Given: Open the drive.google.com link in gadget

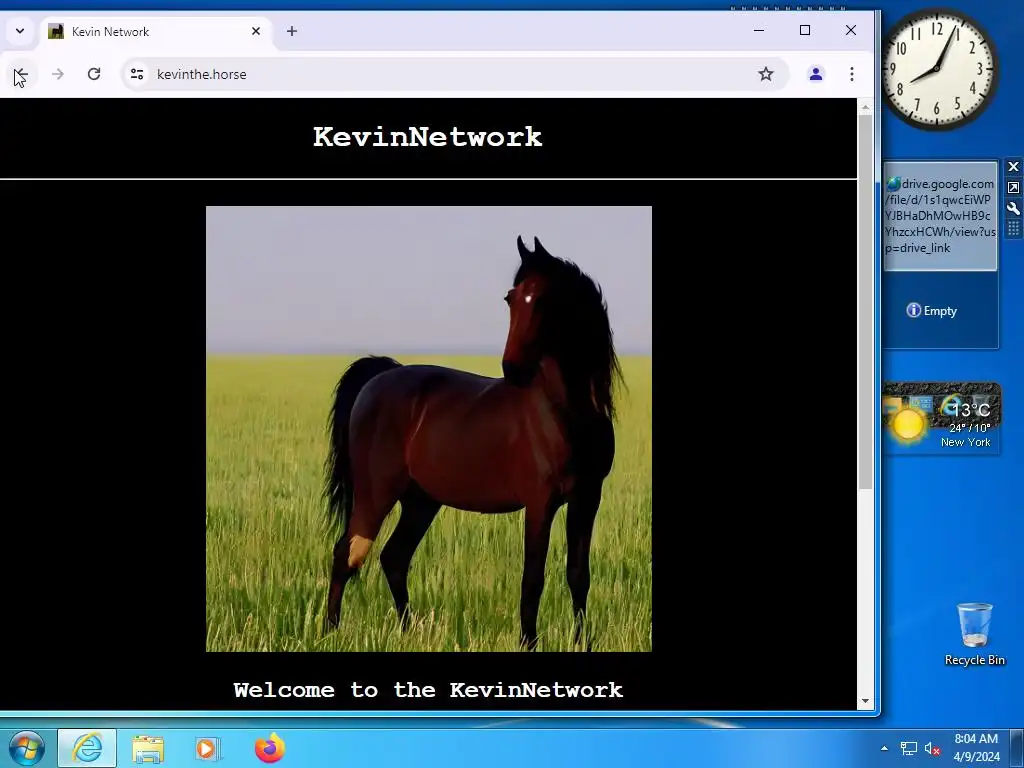Looking at the screenshot, I should click(940, 216).
